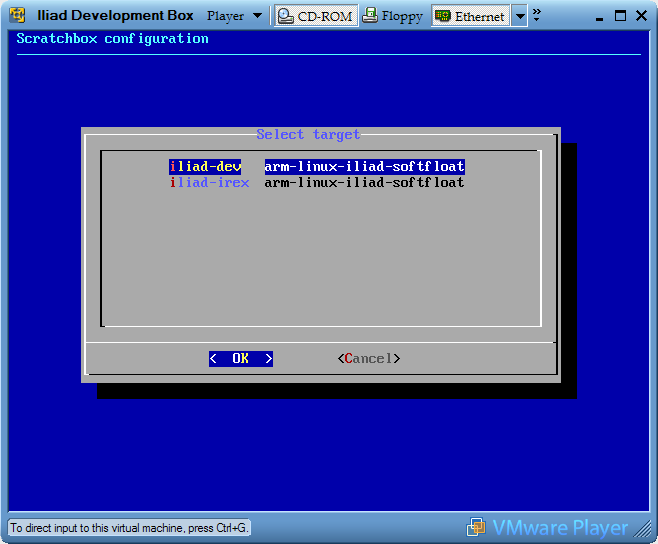Image resolution: width=658 pixels, height=544 pixels.
Task: Toggle the Floppy device button
Action: (393, 16)
